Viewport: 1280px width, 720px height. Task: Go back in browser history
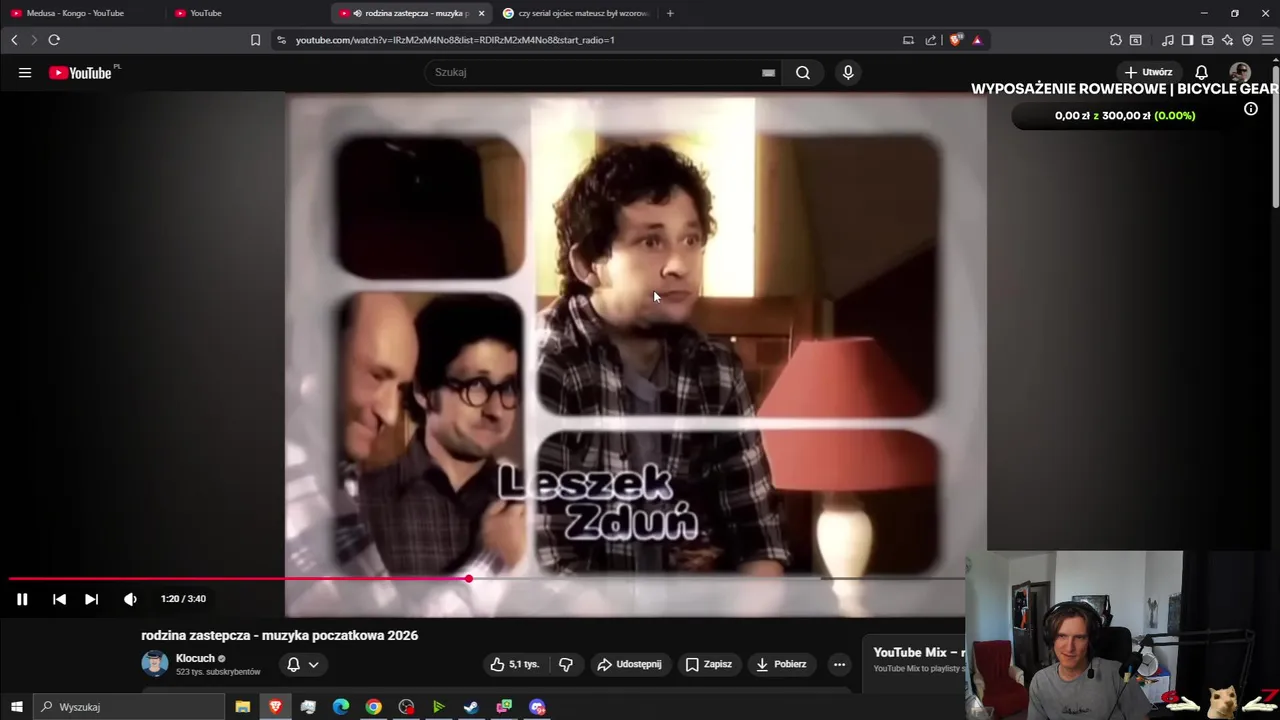(x=14, y=40)
